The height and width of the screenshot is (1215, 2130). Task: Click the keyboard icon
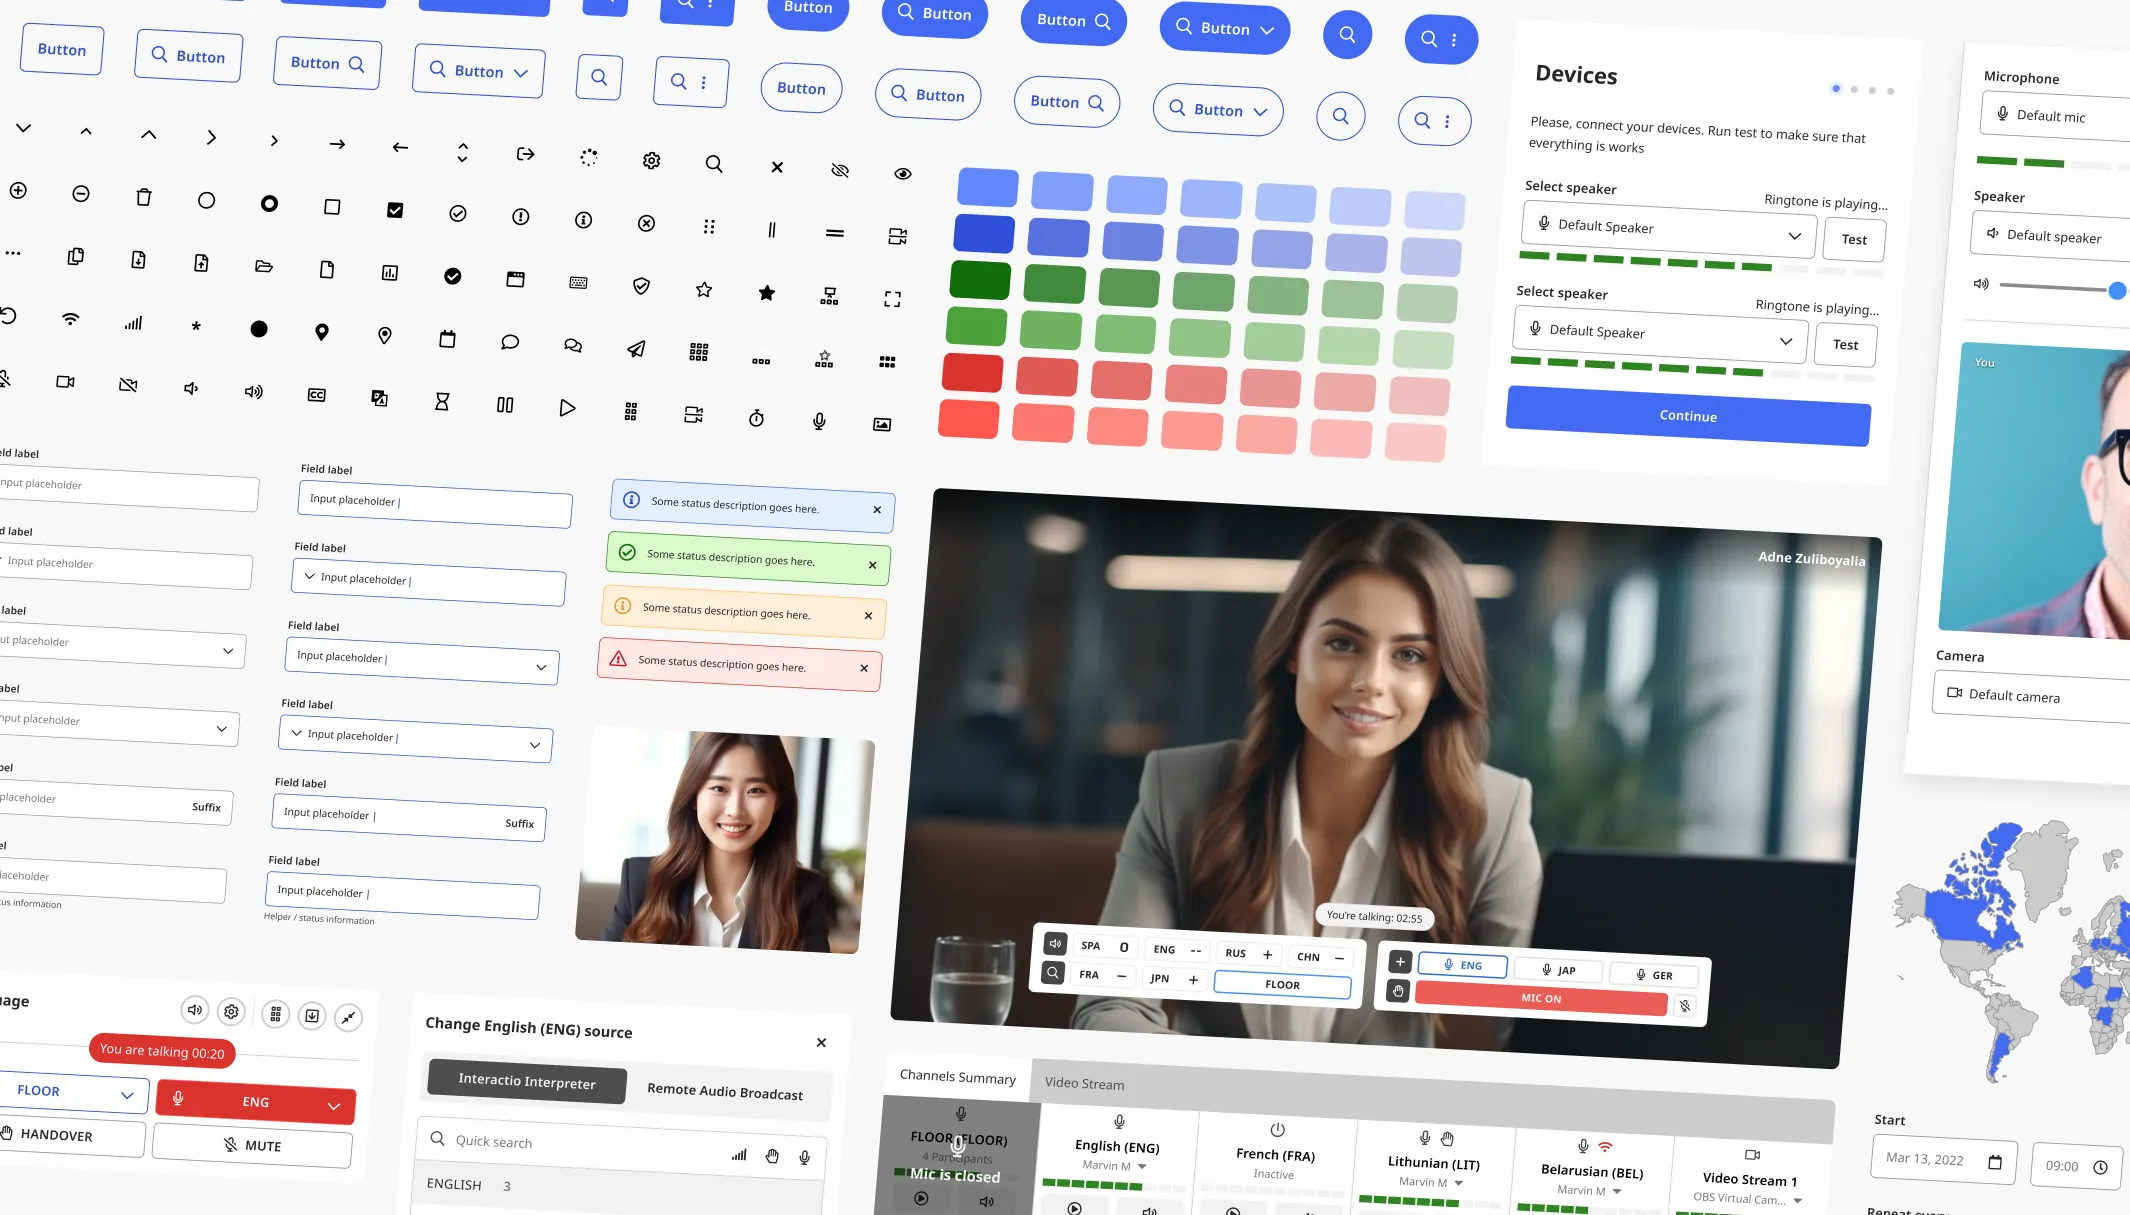tap(578, 283)
